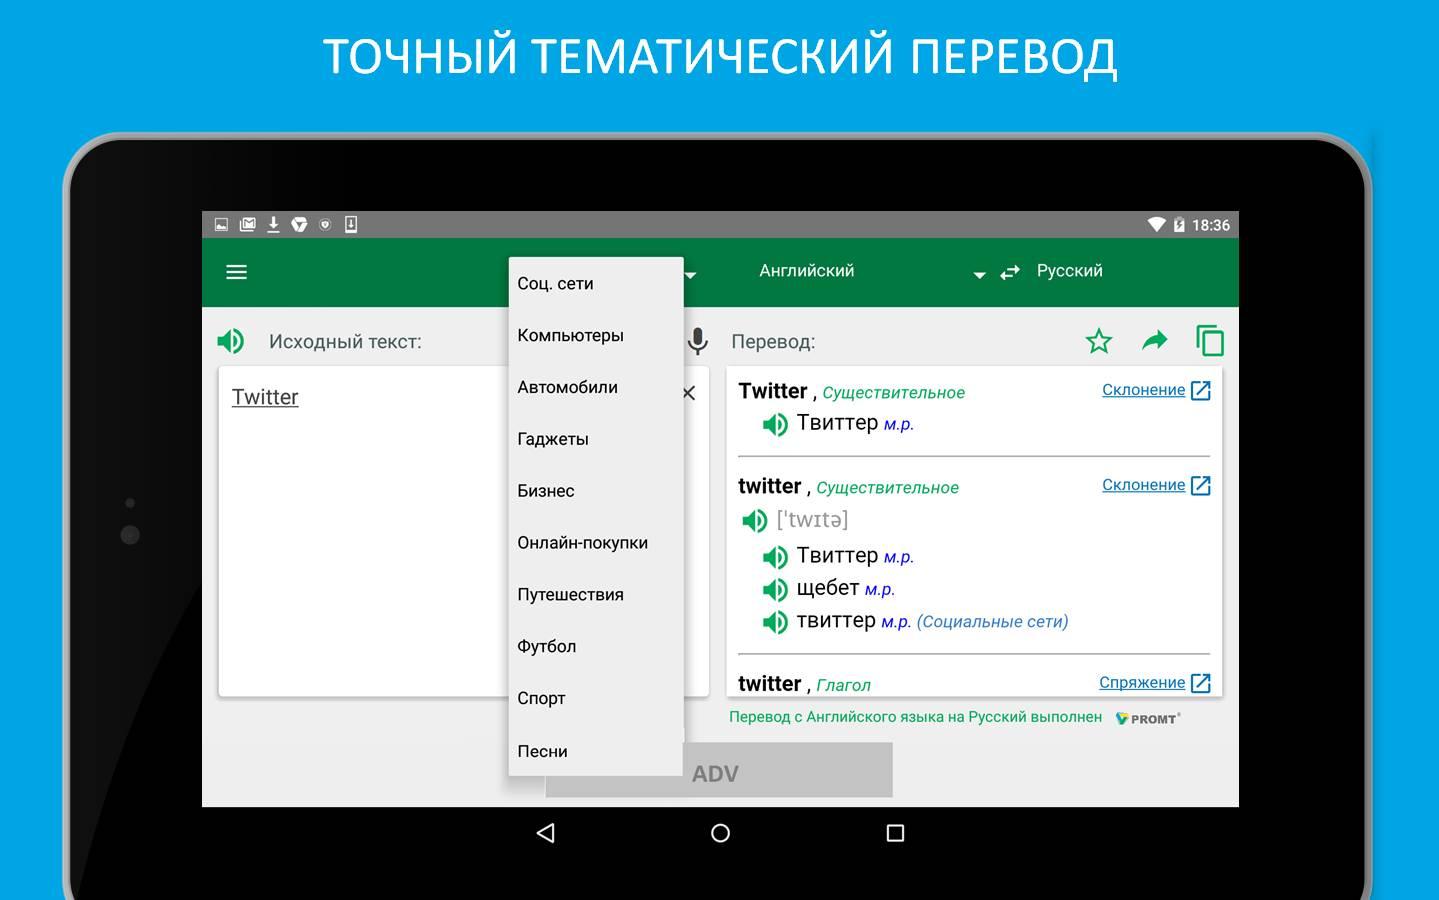The height and width of the screenshot is (900, 1439).
Task: Play the ['twɪtə] transcription audio
Action: pyautogui.click(x=754, y=520)
